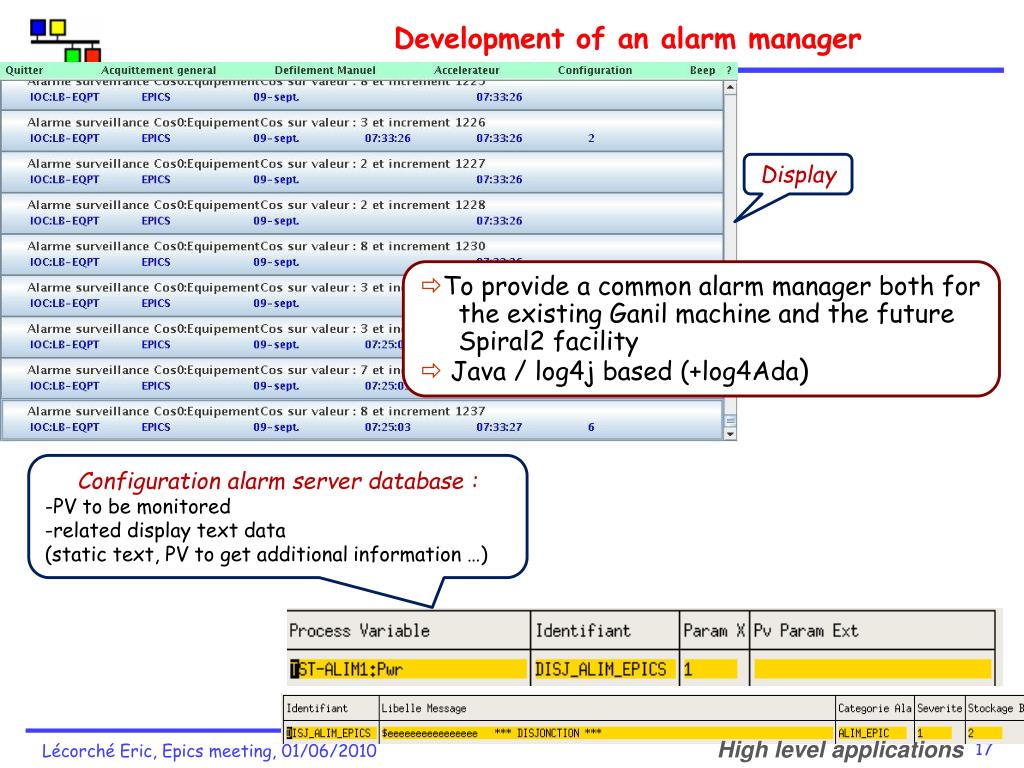
Task: Click the Severite column header
Action: click(x=940, y=708)
